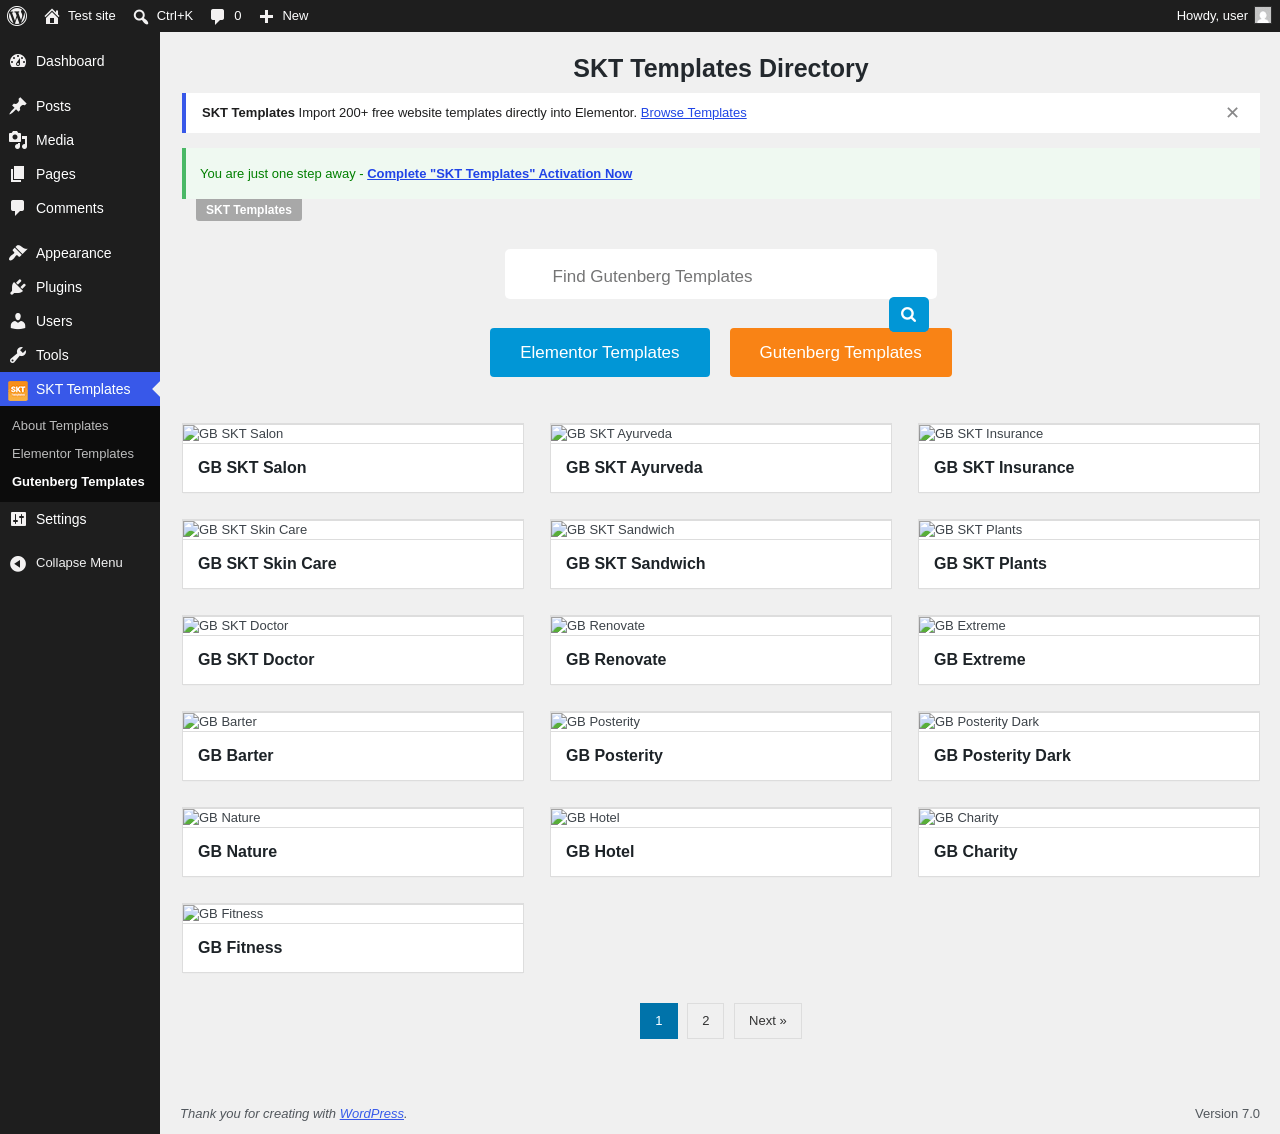Open the Settings menu label
Screen dimensions: 1280x1134
click(61, 519)
